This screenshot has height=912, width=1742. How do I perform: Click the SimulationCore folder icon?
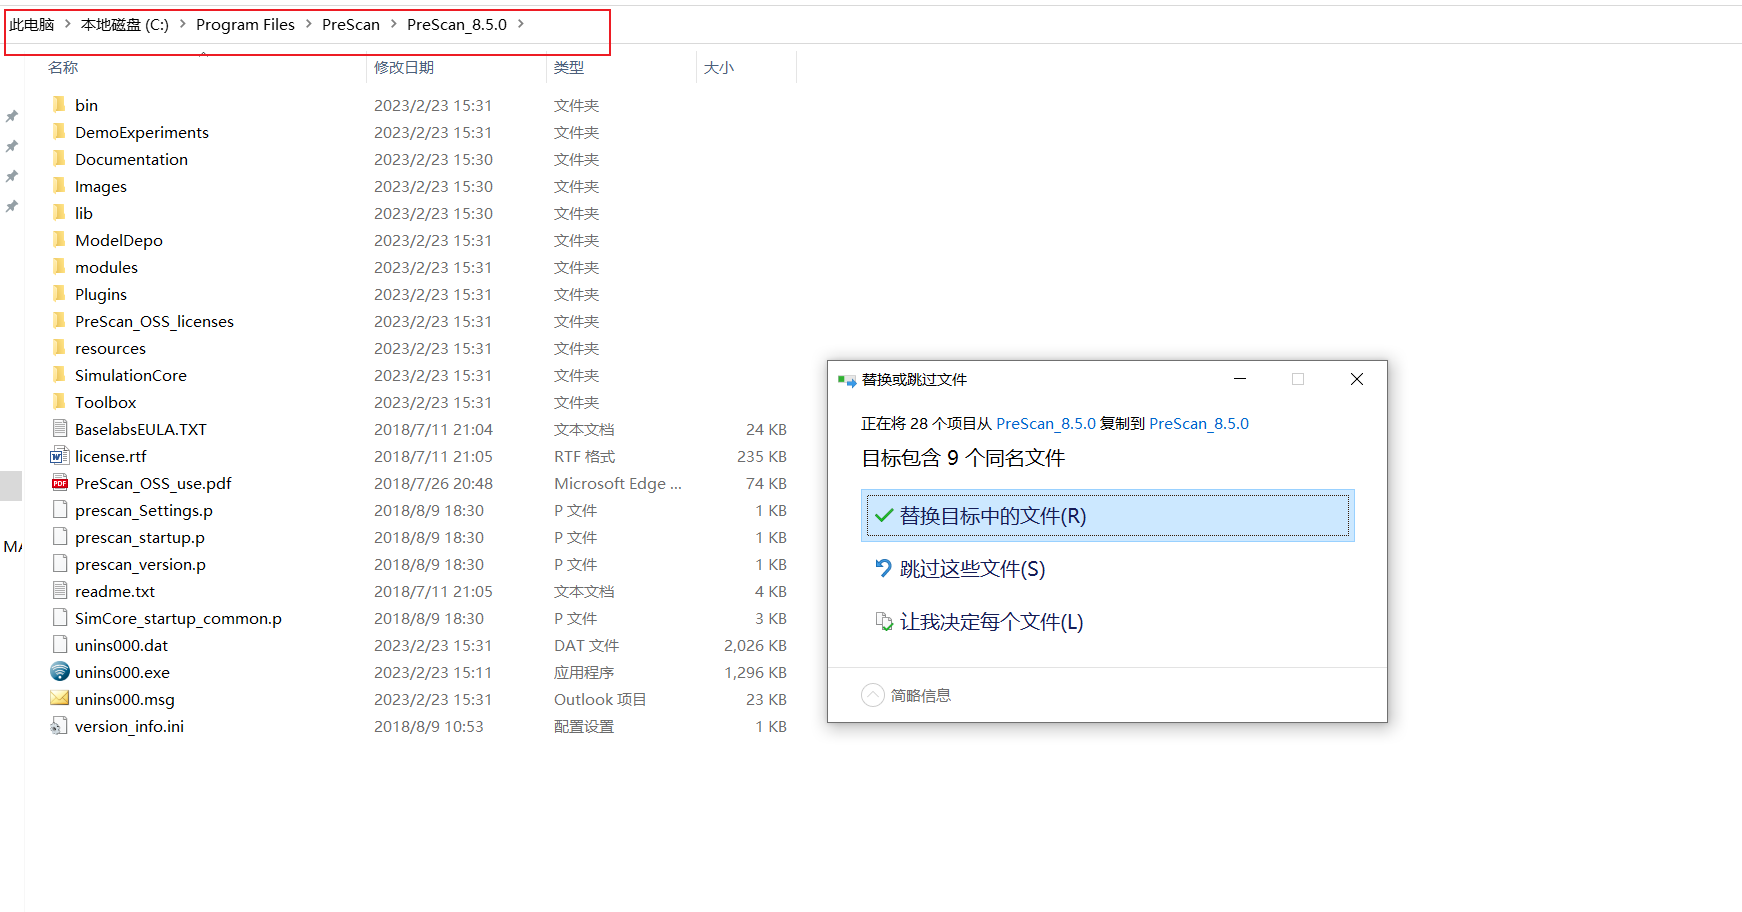(x=59, y=374)
